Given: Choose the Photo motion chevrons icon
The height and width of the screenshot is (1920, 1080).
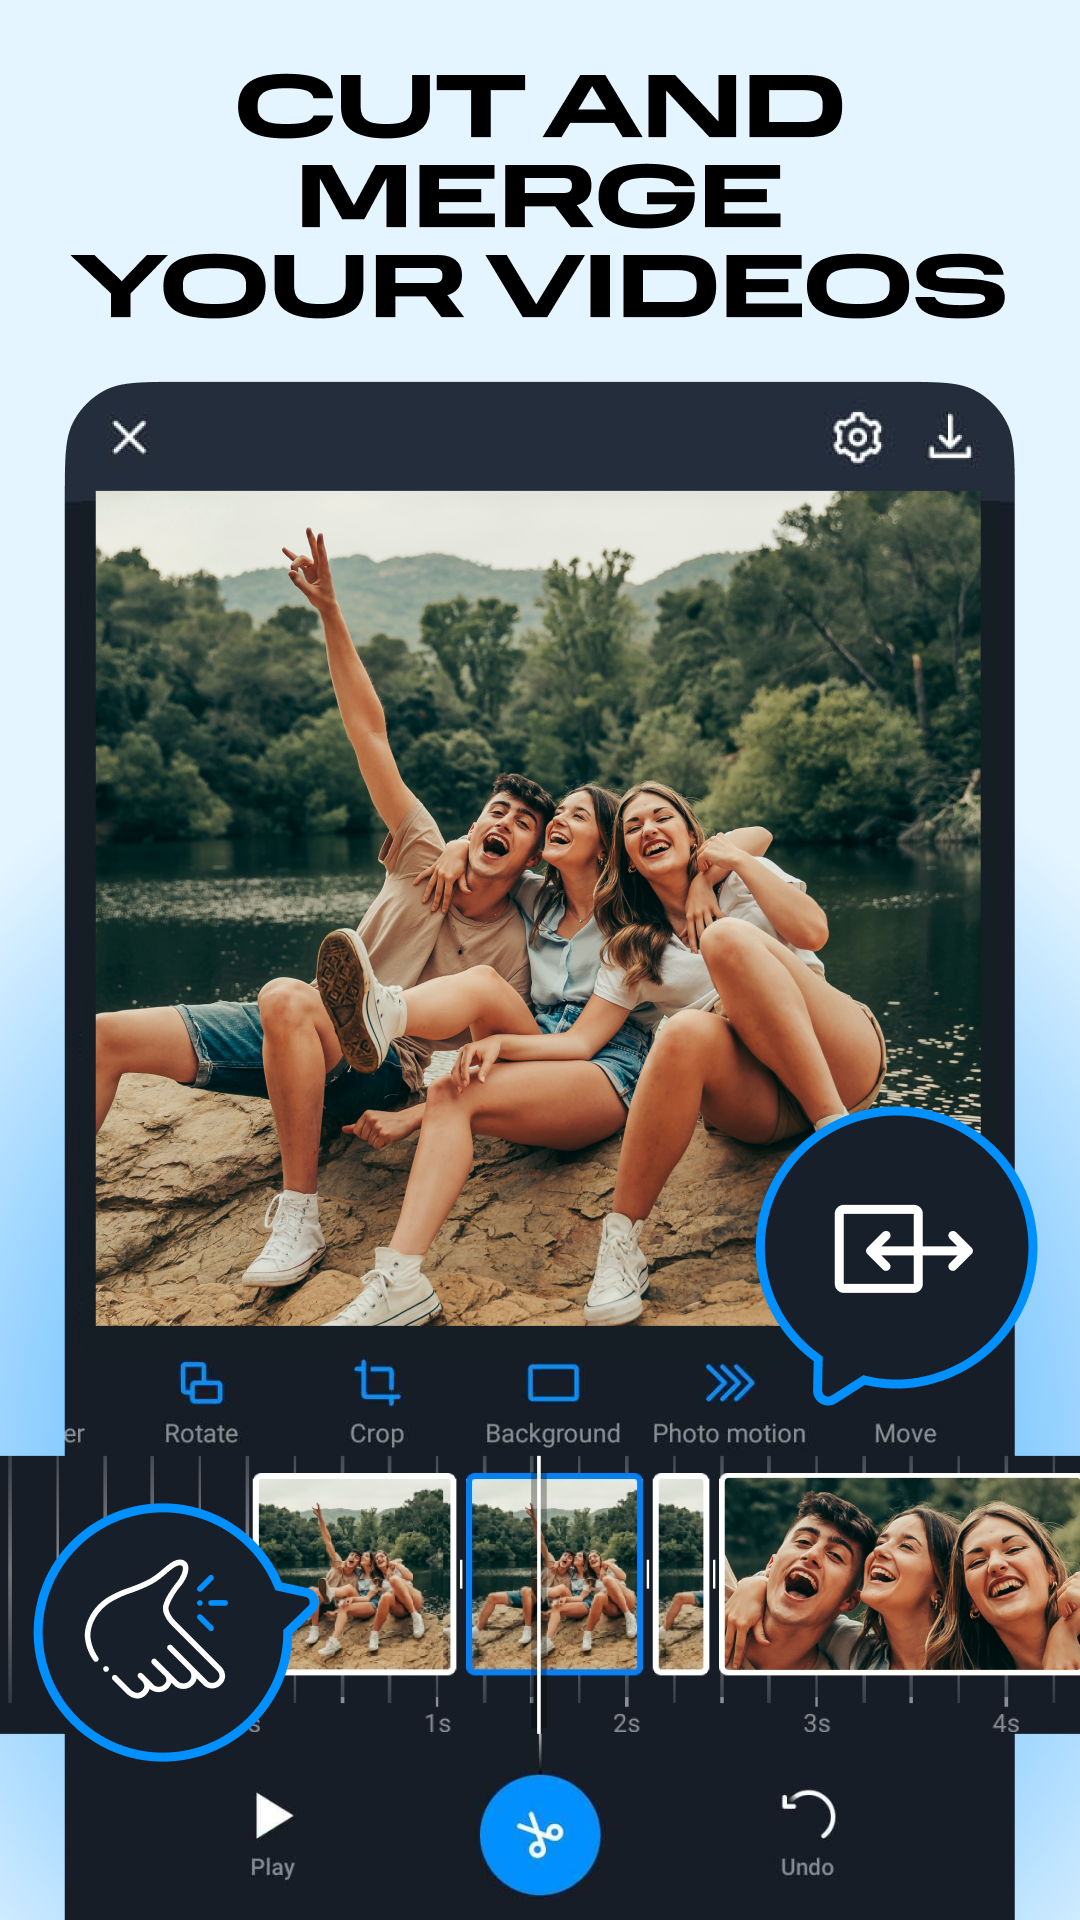Looking at the screenshot, I should (729, 1383).
